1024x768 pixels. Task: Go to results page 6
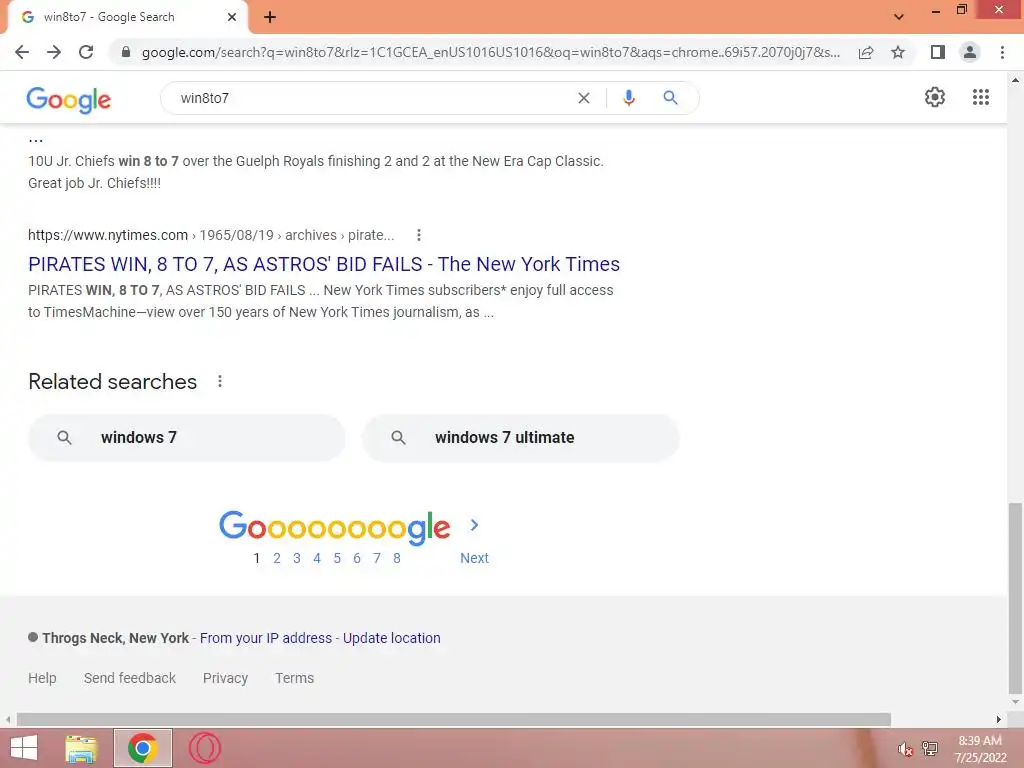click(357, 558)
